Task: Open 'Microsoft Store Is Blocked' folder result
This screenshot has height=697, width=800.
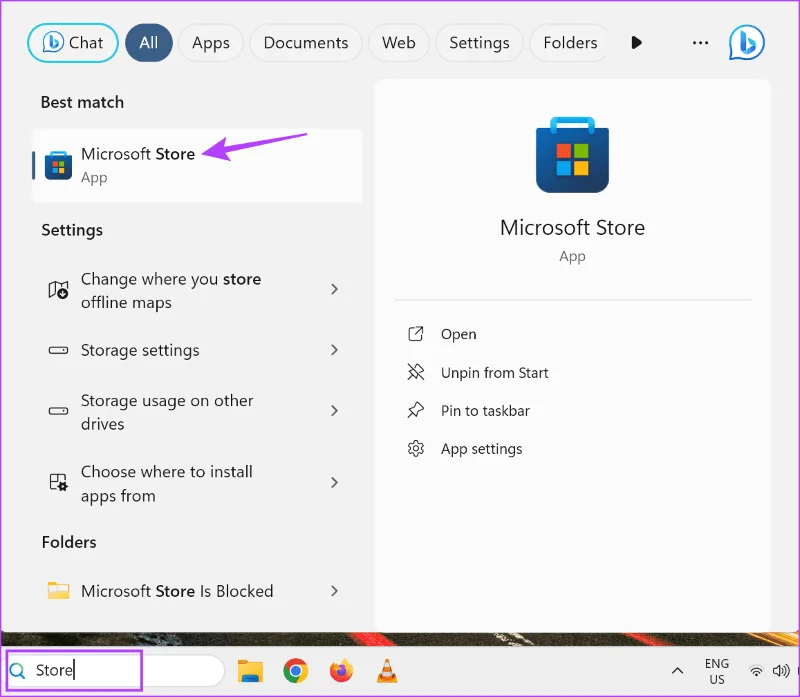Action: 197,591
